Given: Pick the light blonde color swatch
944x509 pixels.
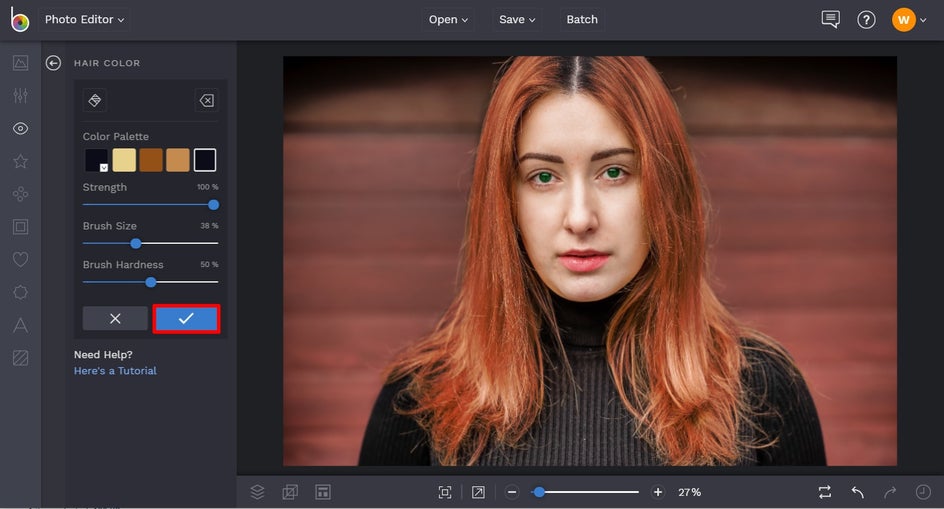Looking at the screenshot, I should [x=124, y=160].
